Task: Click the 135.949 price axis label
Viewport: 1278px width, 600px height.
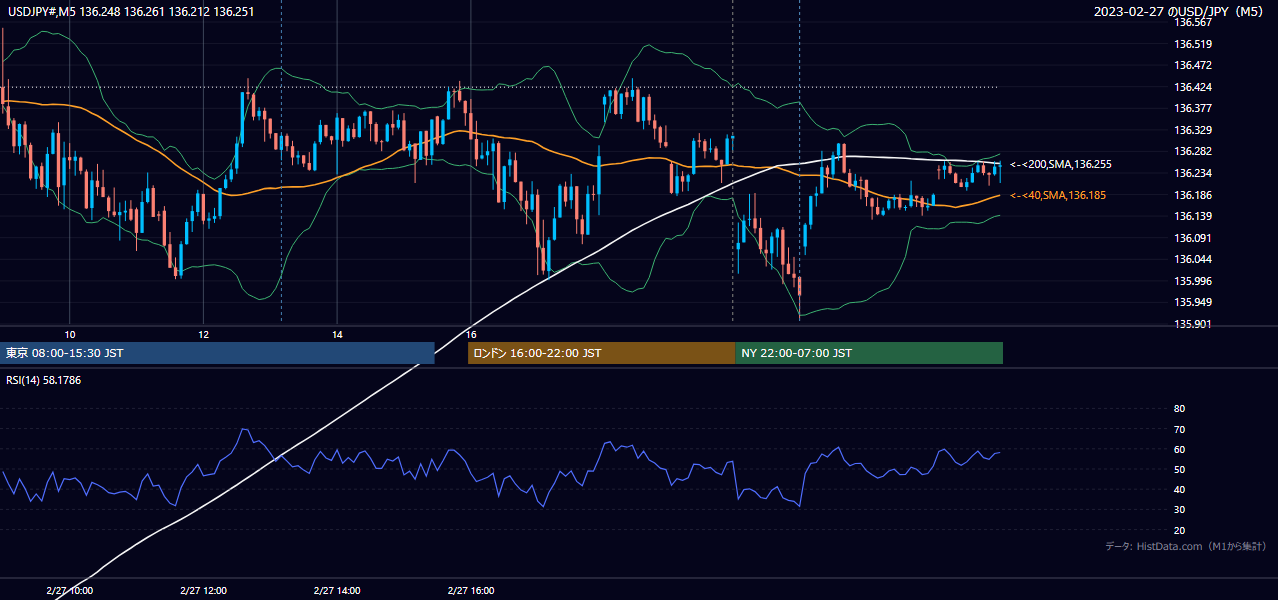Action: tap(1192, 302)
